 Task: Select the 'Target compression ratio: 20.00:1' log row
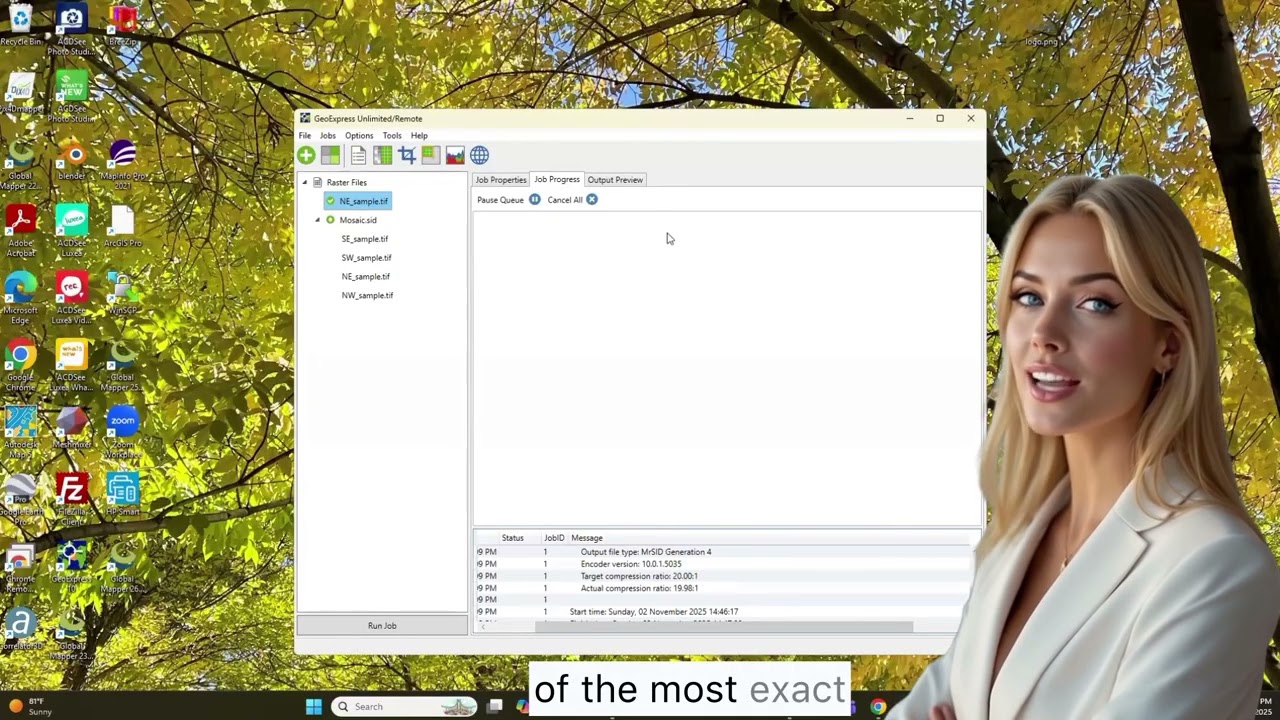[x=724, y=576]
